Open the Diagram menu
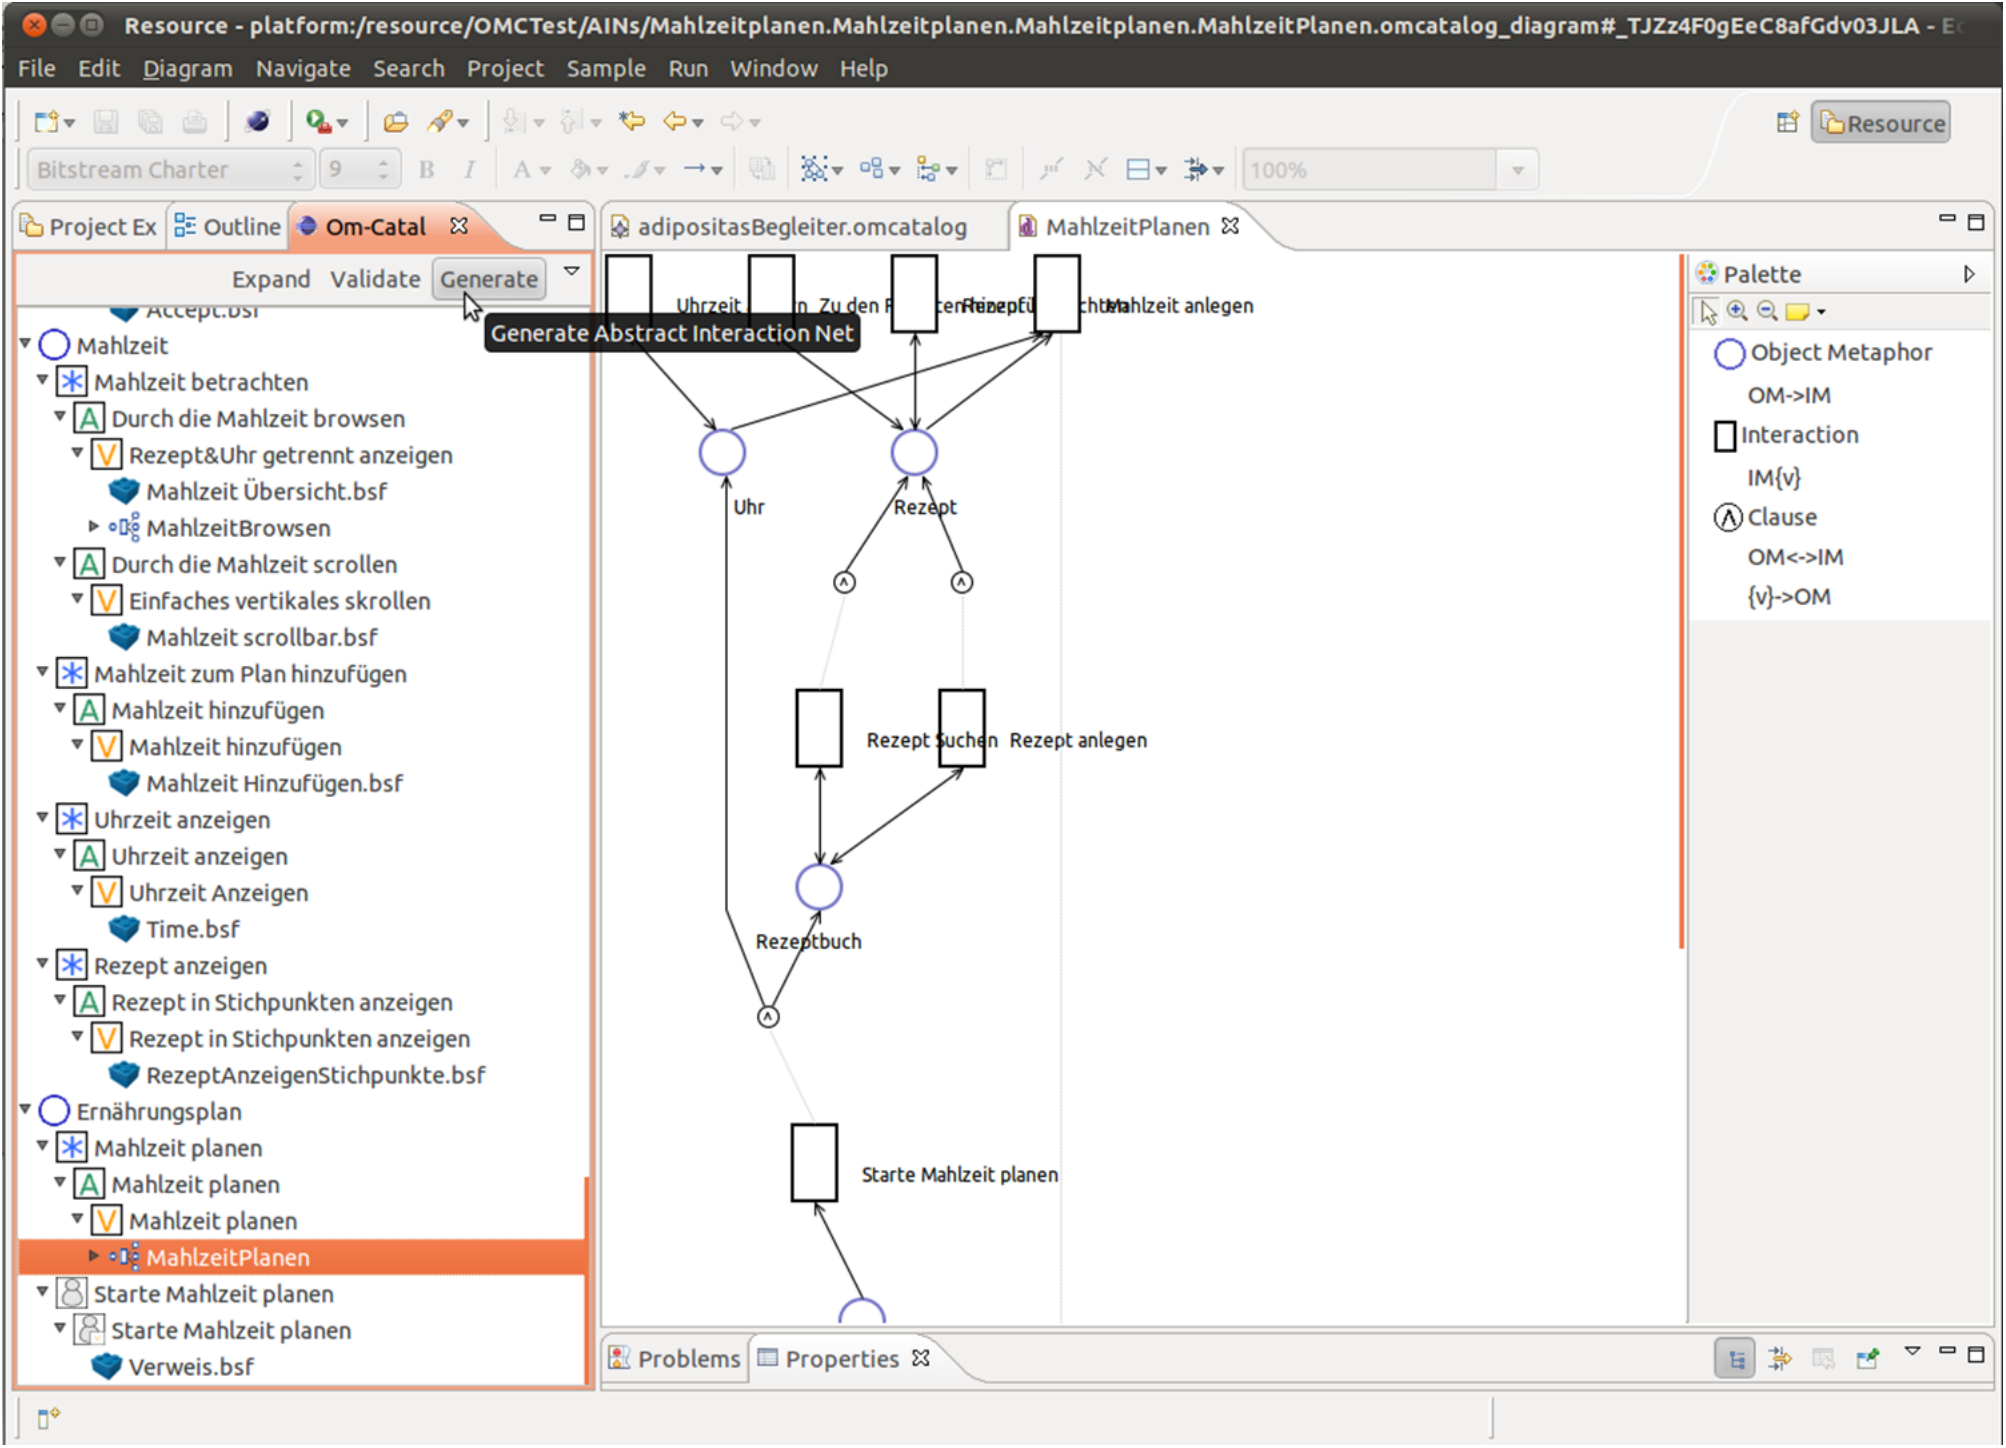Image resolution: width=2006 pixels, height=1448 pixels. click(187, 68)
